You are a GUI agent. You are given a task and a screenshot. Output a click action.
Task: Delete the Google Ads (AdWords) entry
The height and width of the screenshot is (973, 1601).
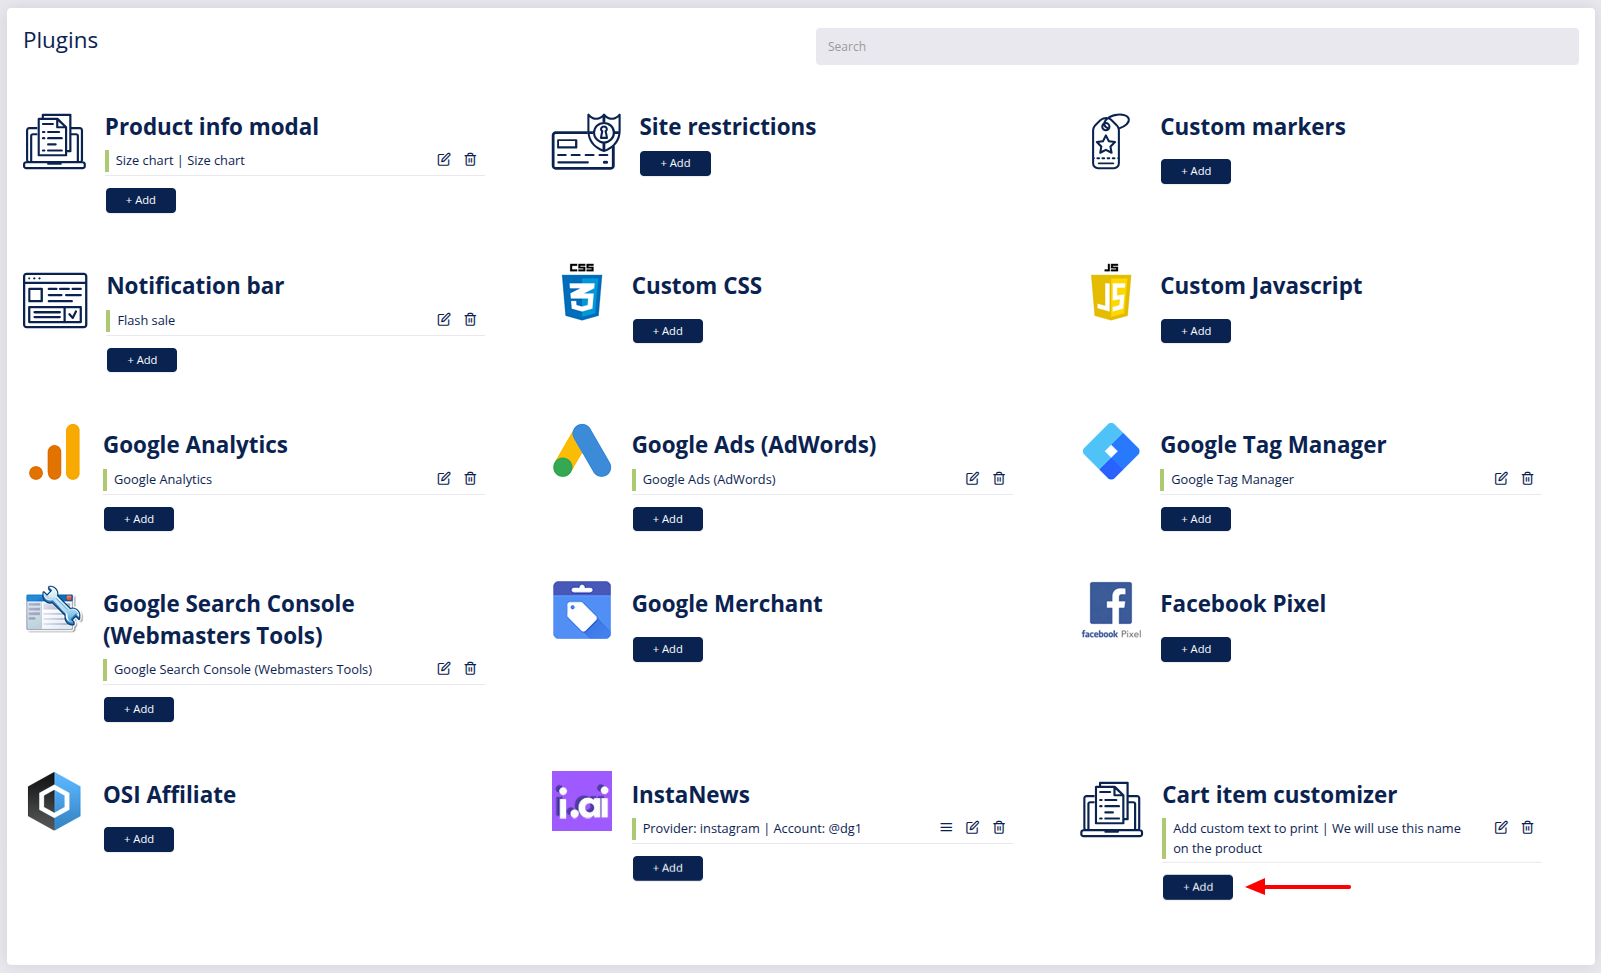click(x=998, y=478)
